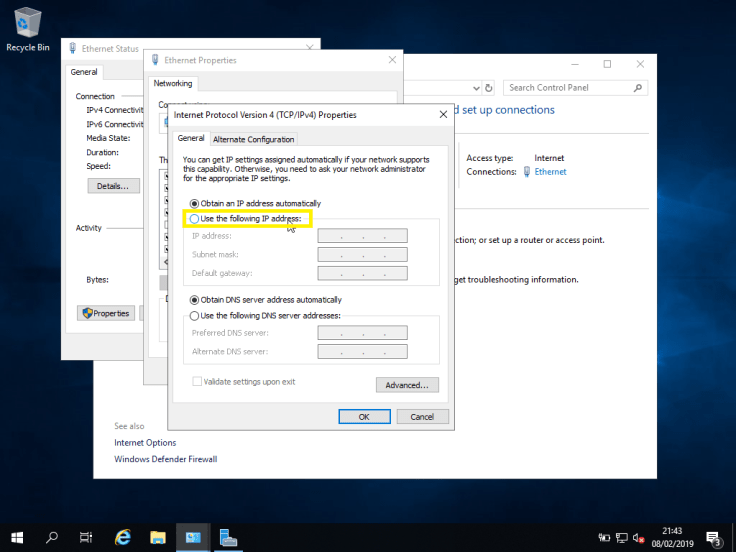Select 'Use the following IP address' option
Image resolution: width=736 pixels, height=552 pixels.
(x=195, y=218)
